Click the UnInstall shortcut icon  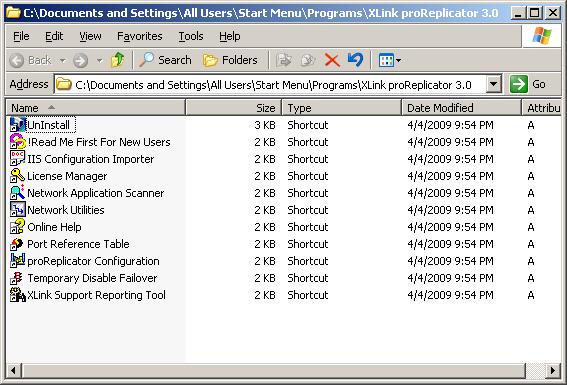pyautogui.click(x=17, y=125)
